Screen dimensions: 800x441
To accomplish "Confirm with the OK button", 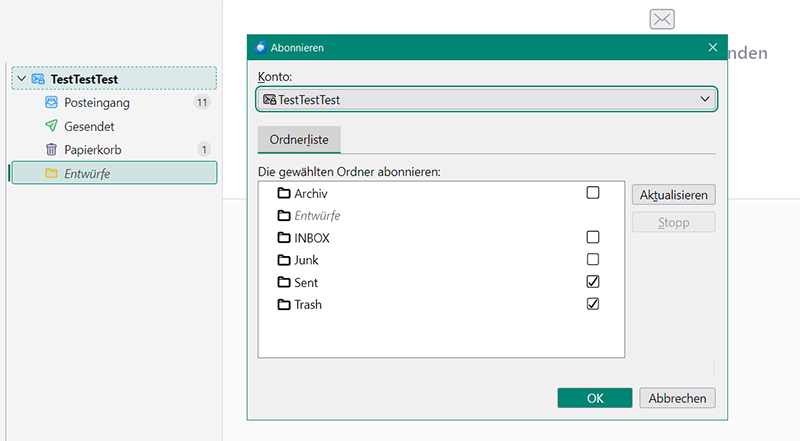I will [595, 398].
